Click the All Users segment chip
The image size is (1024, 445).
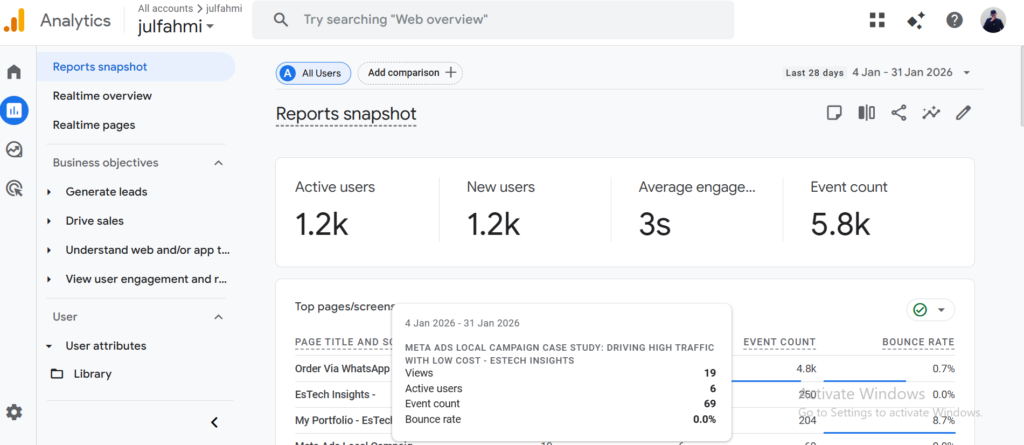point(311,73)
